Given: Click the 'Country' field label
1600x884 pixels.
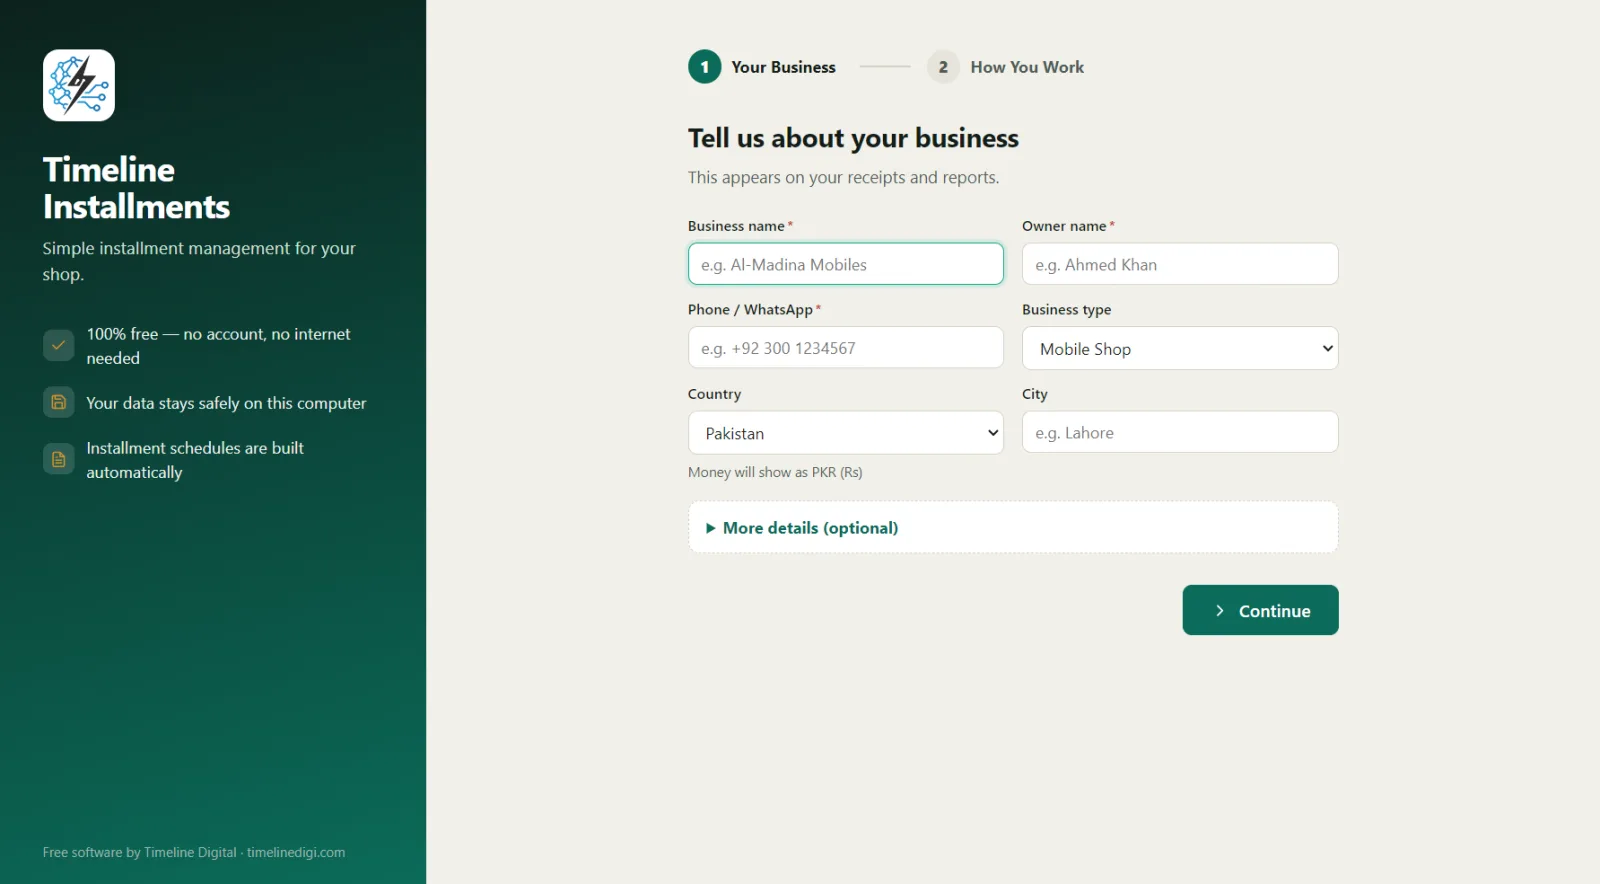Looking at the screenshot, I should (714, 394).
